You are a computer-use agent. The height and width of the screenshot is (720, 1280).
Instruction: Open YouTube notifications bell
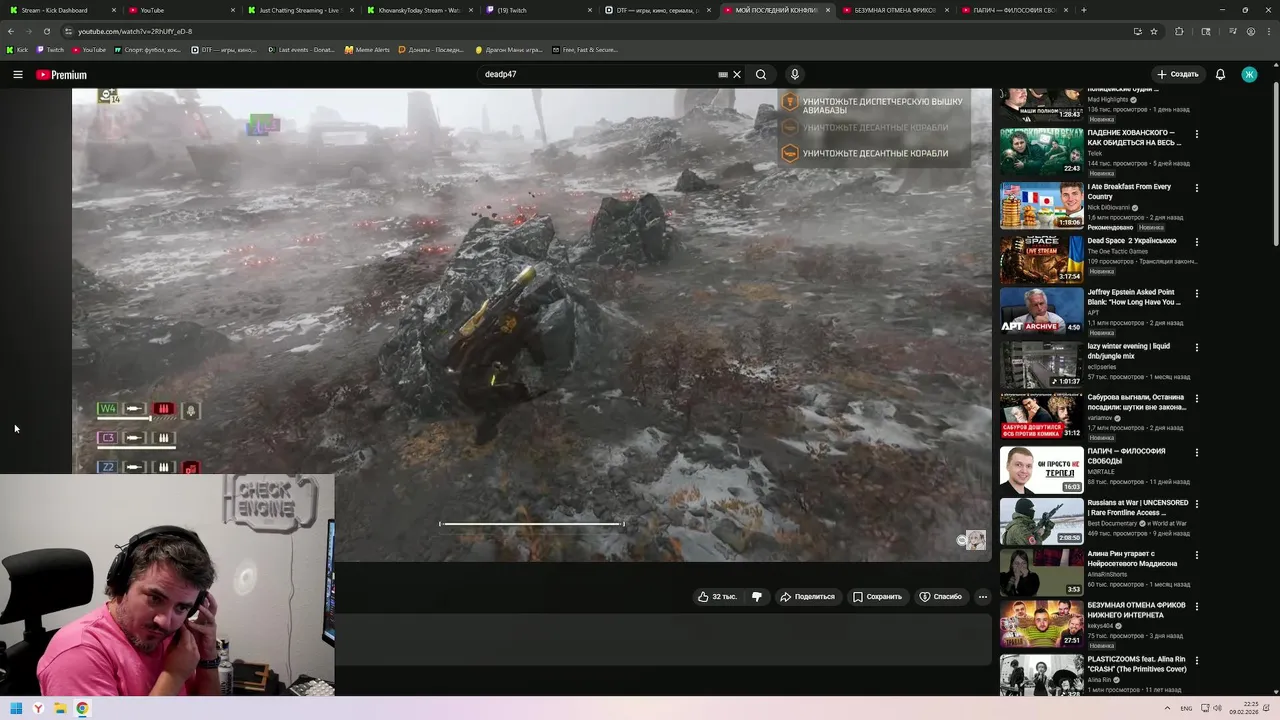1220,74
